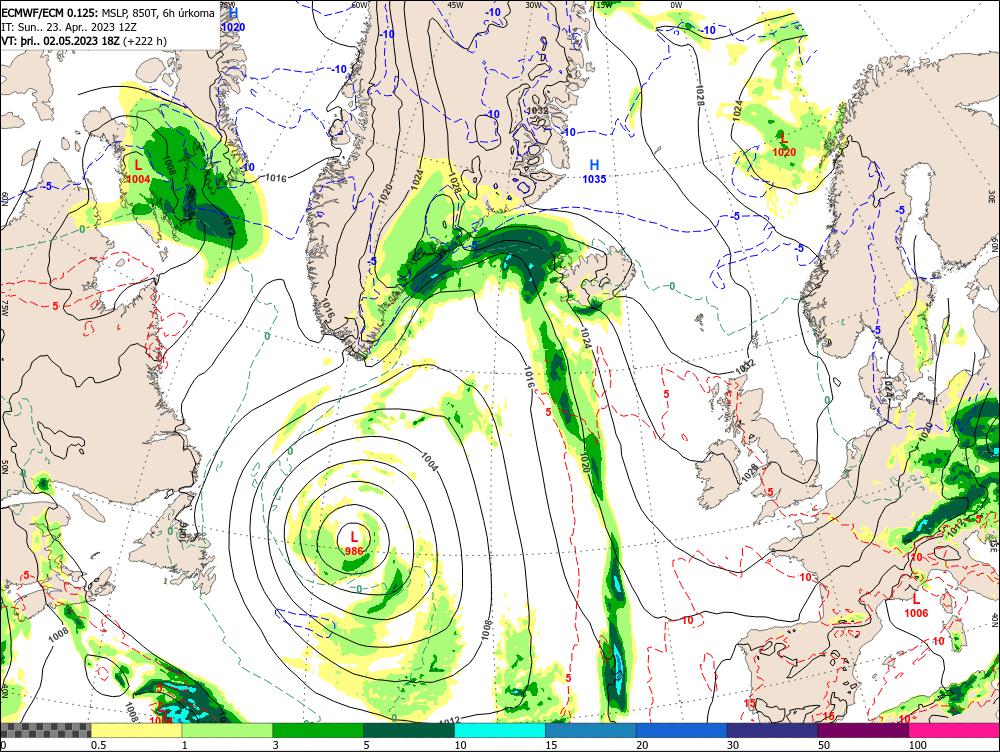Click the legend tick label "100"

(x=918, y=745)
